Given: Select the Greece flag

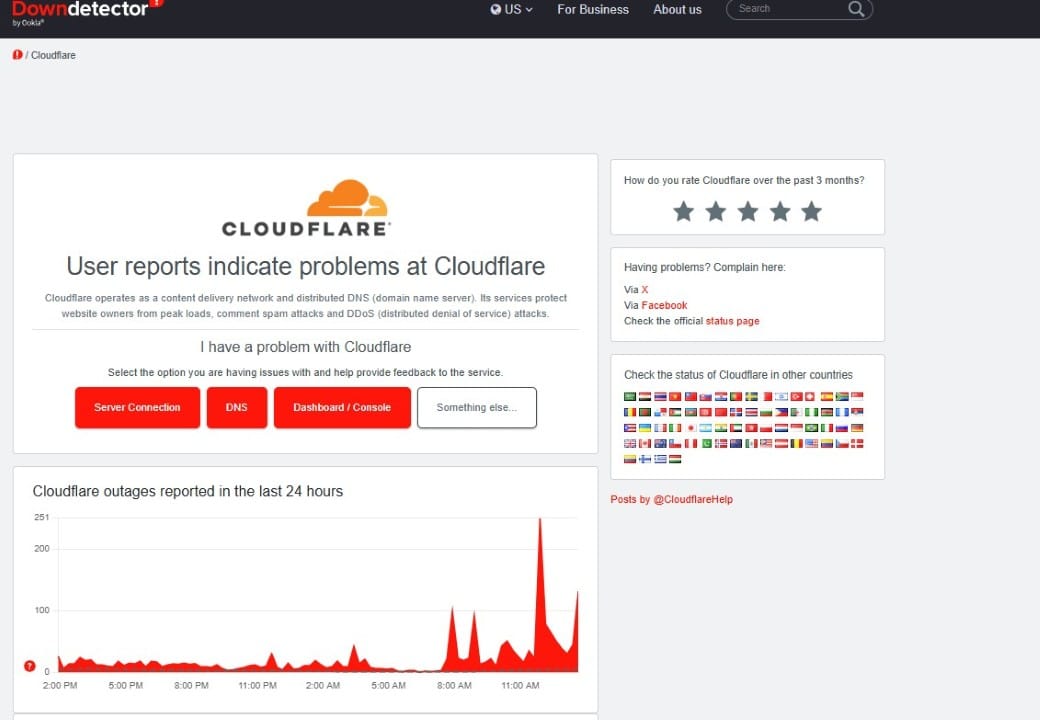Looking at the screenshot, I should pyautogui.click(x=660, y=459).
